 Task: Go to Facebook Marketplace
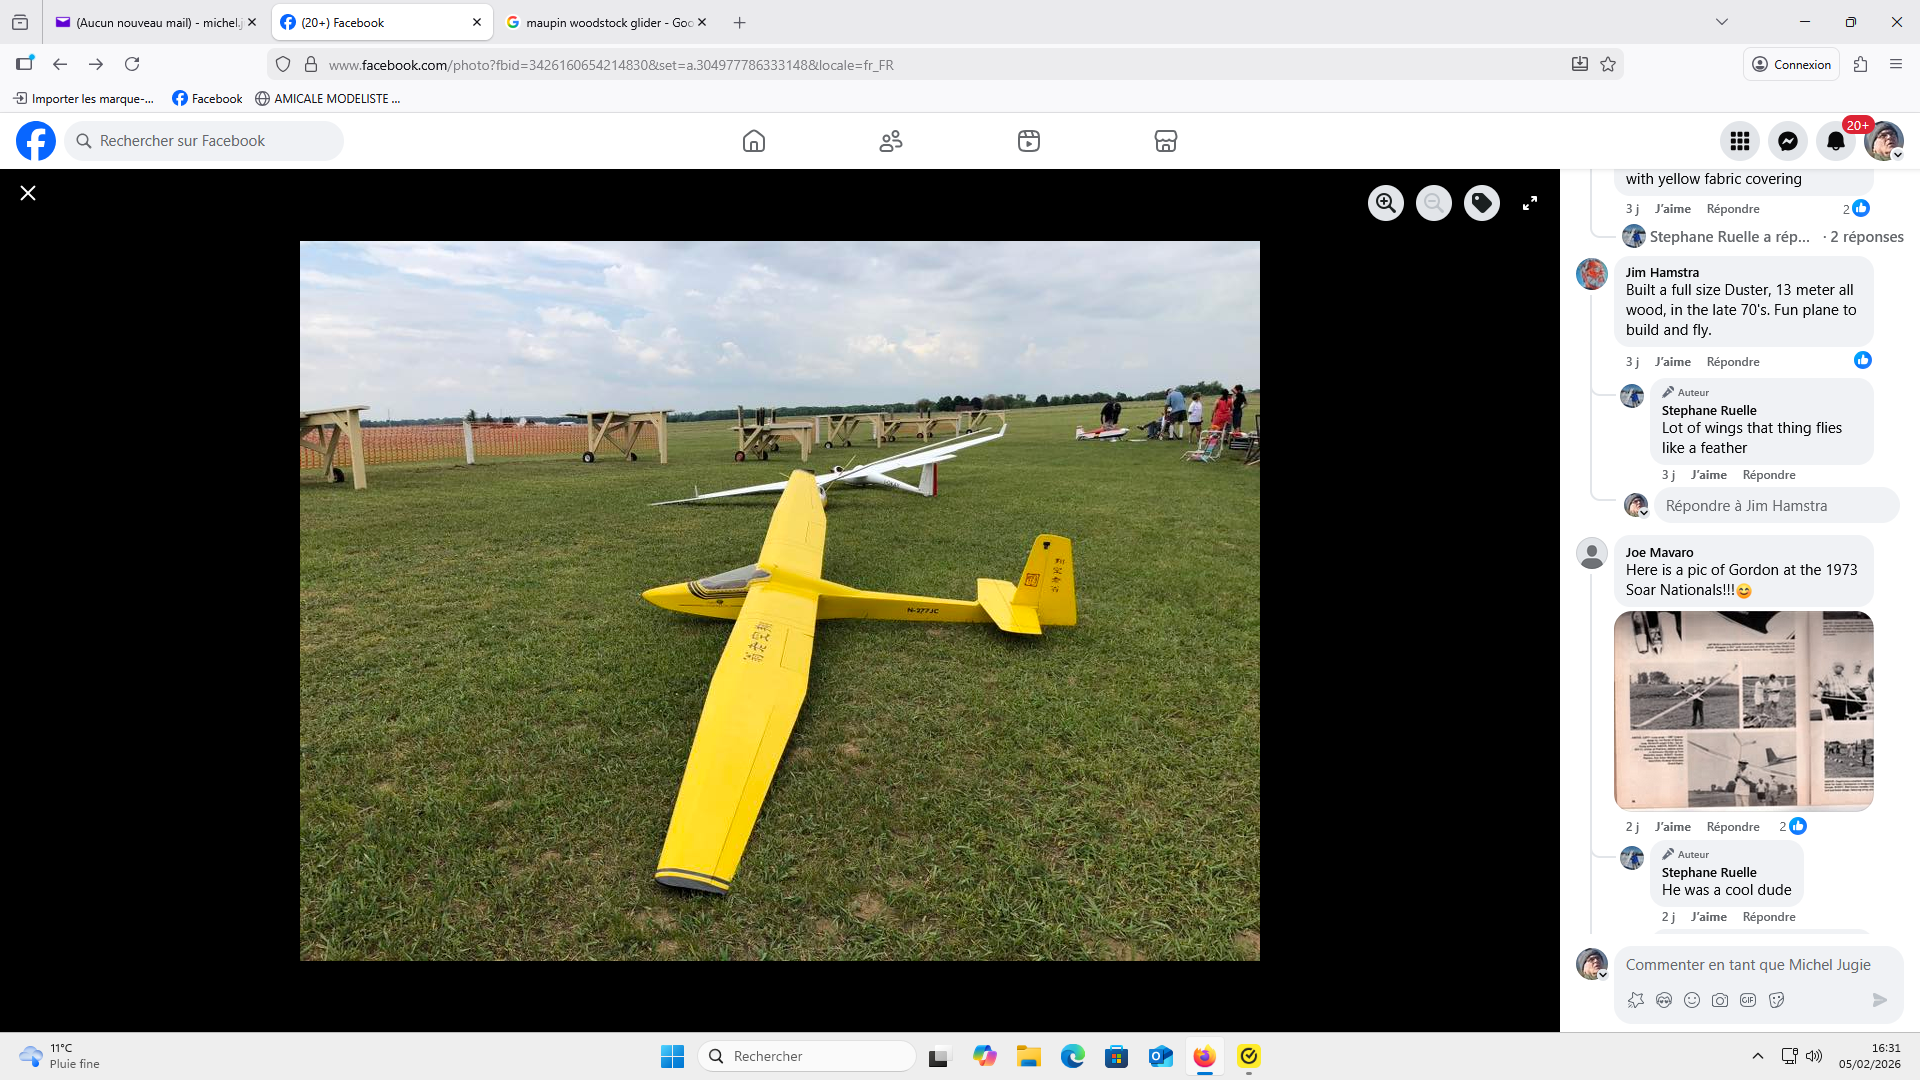[x=1166, y=141]
